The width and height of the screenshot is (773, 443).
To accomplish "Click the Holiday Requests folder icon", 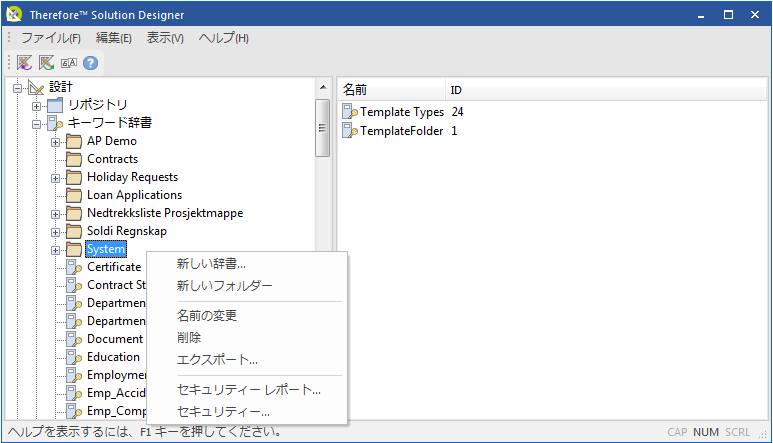I will pyautogui.click(x=74, y=177).
